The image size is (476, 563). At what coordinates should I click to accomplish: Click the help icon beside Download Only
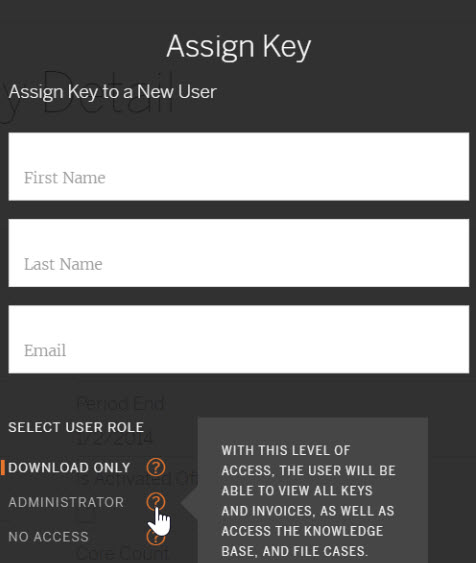pos(156,467)
